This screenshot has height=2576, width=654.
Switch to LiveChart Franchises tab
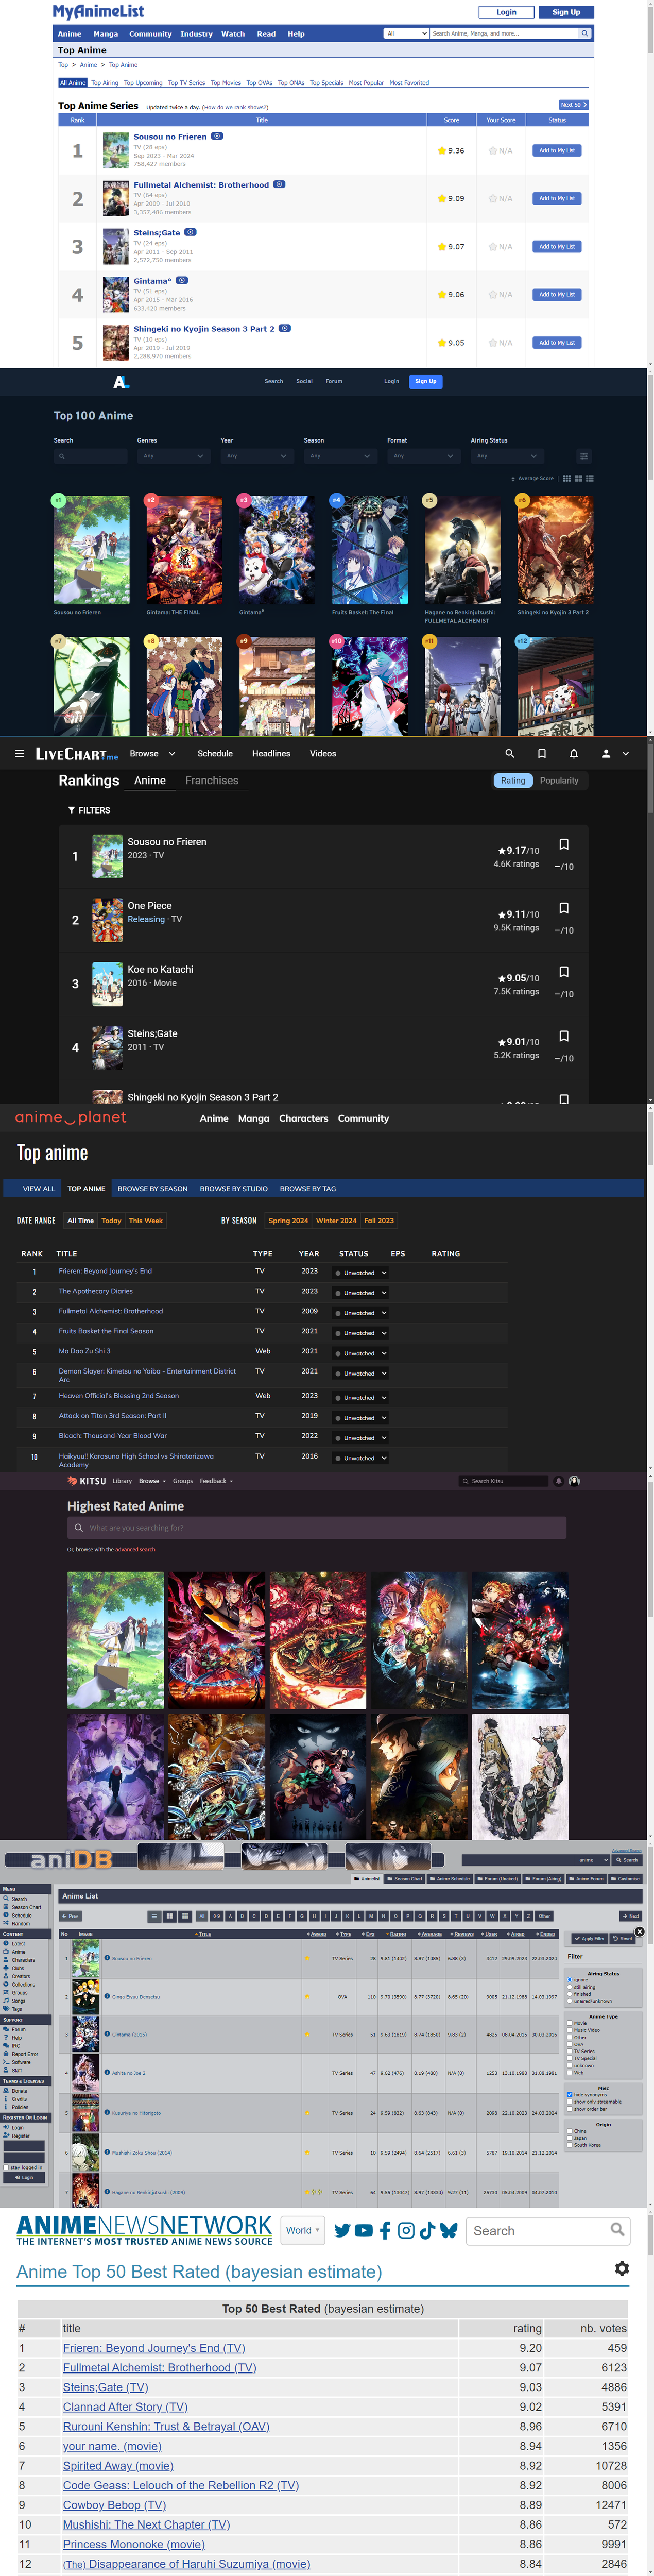(212, 781)
